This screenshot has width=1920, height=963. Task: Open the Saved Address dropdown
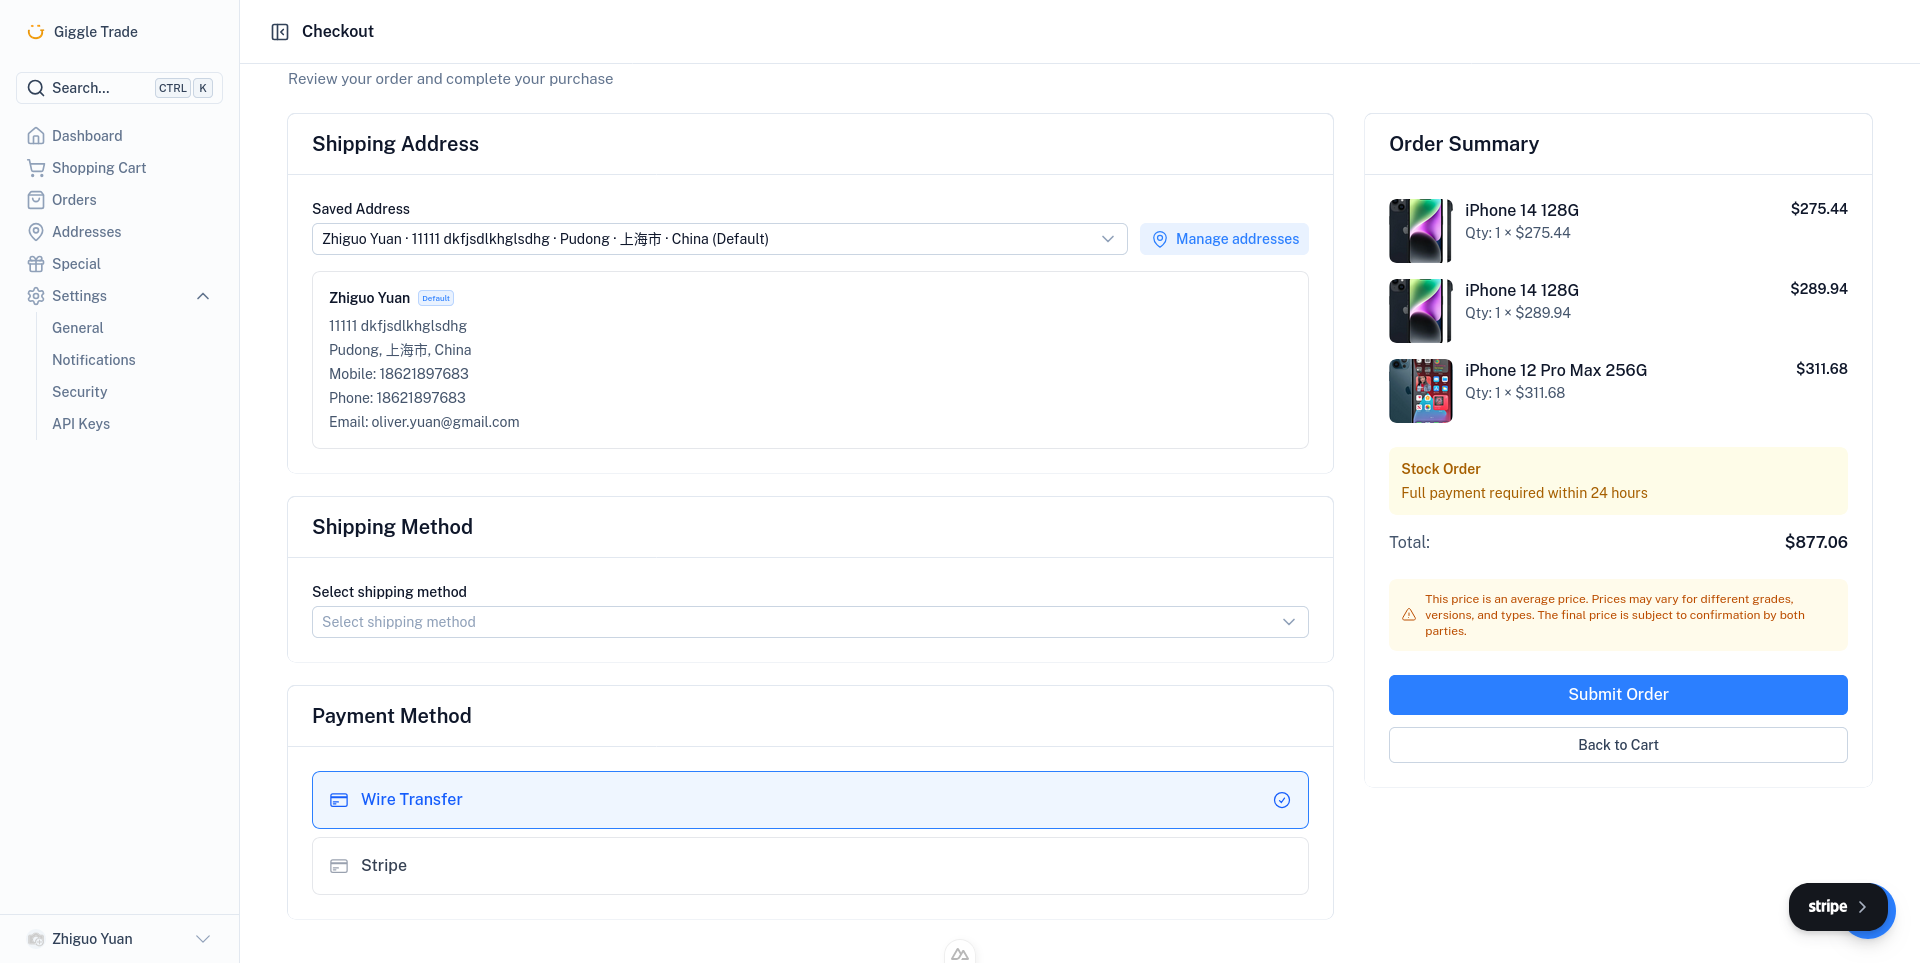718,239
